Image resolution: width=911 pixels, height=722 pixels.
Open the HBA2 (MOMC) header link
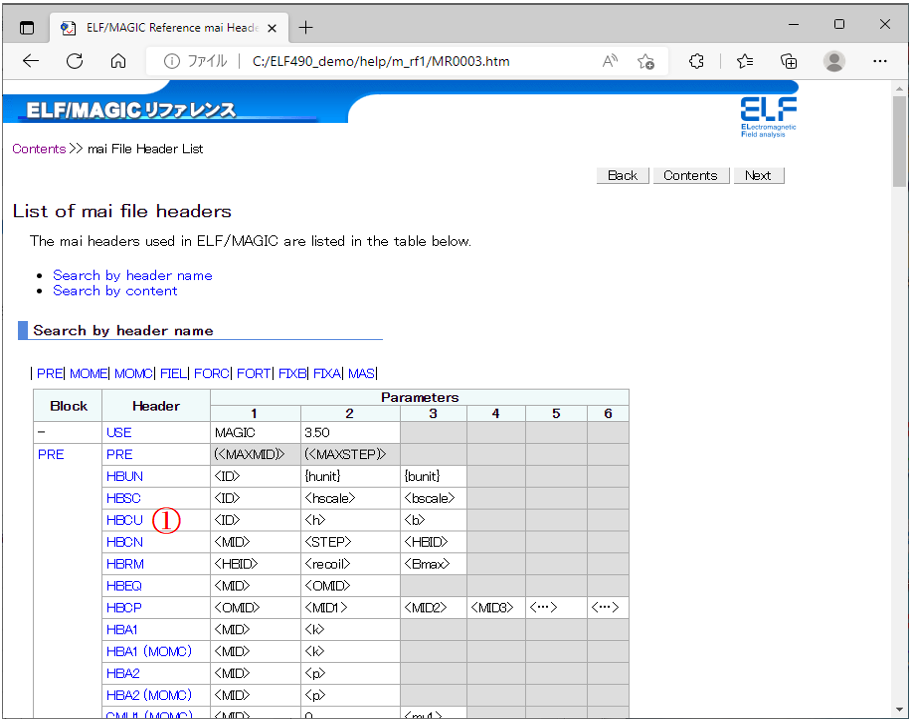point(149,695)
